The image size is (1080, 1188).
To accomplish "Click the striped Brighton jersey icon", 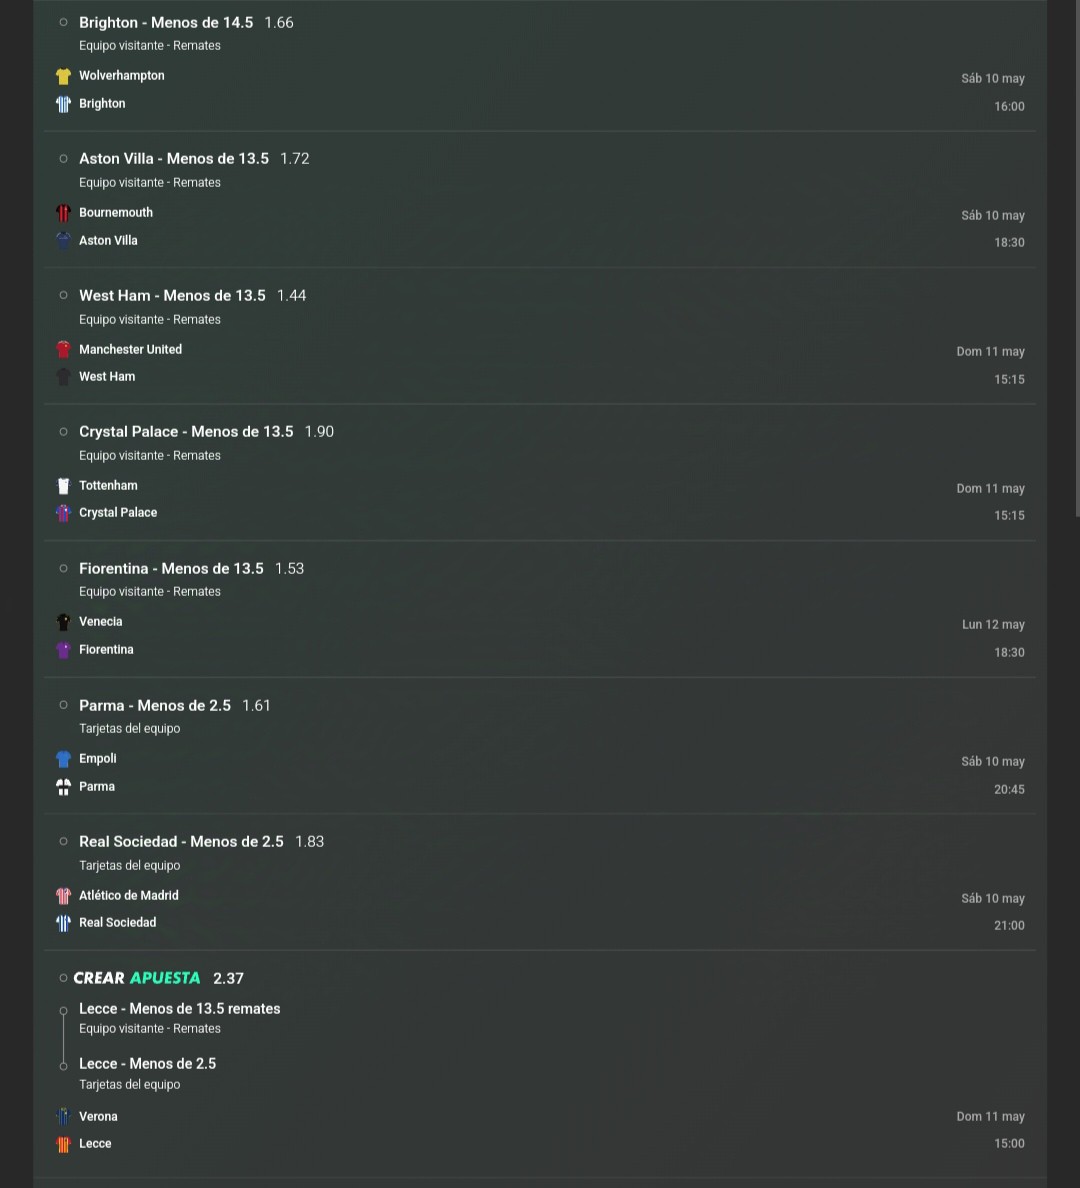I will click(64, 104).
